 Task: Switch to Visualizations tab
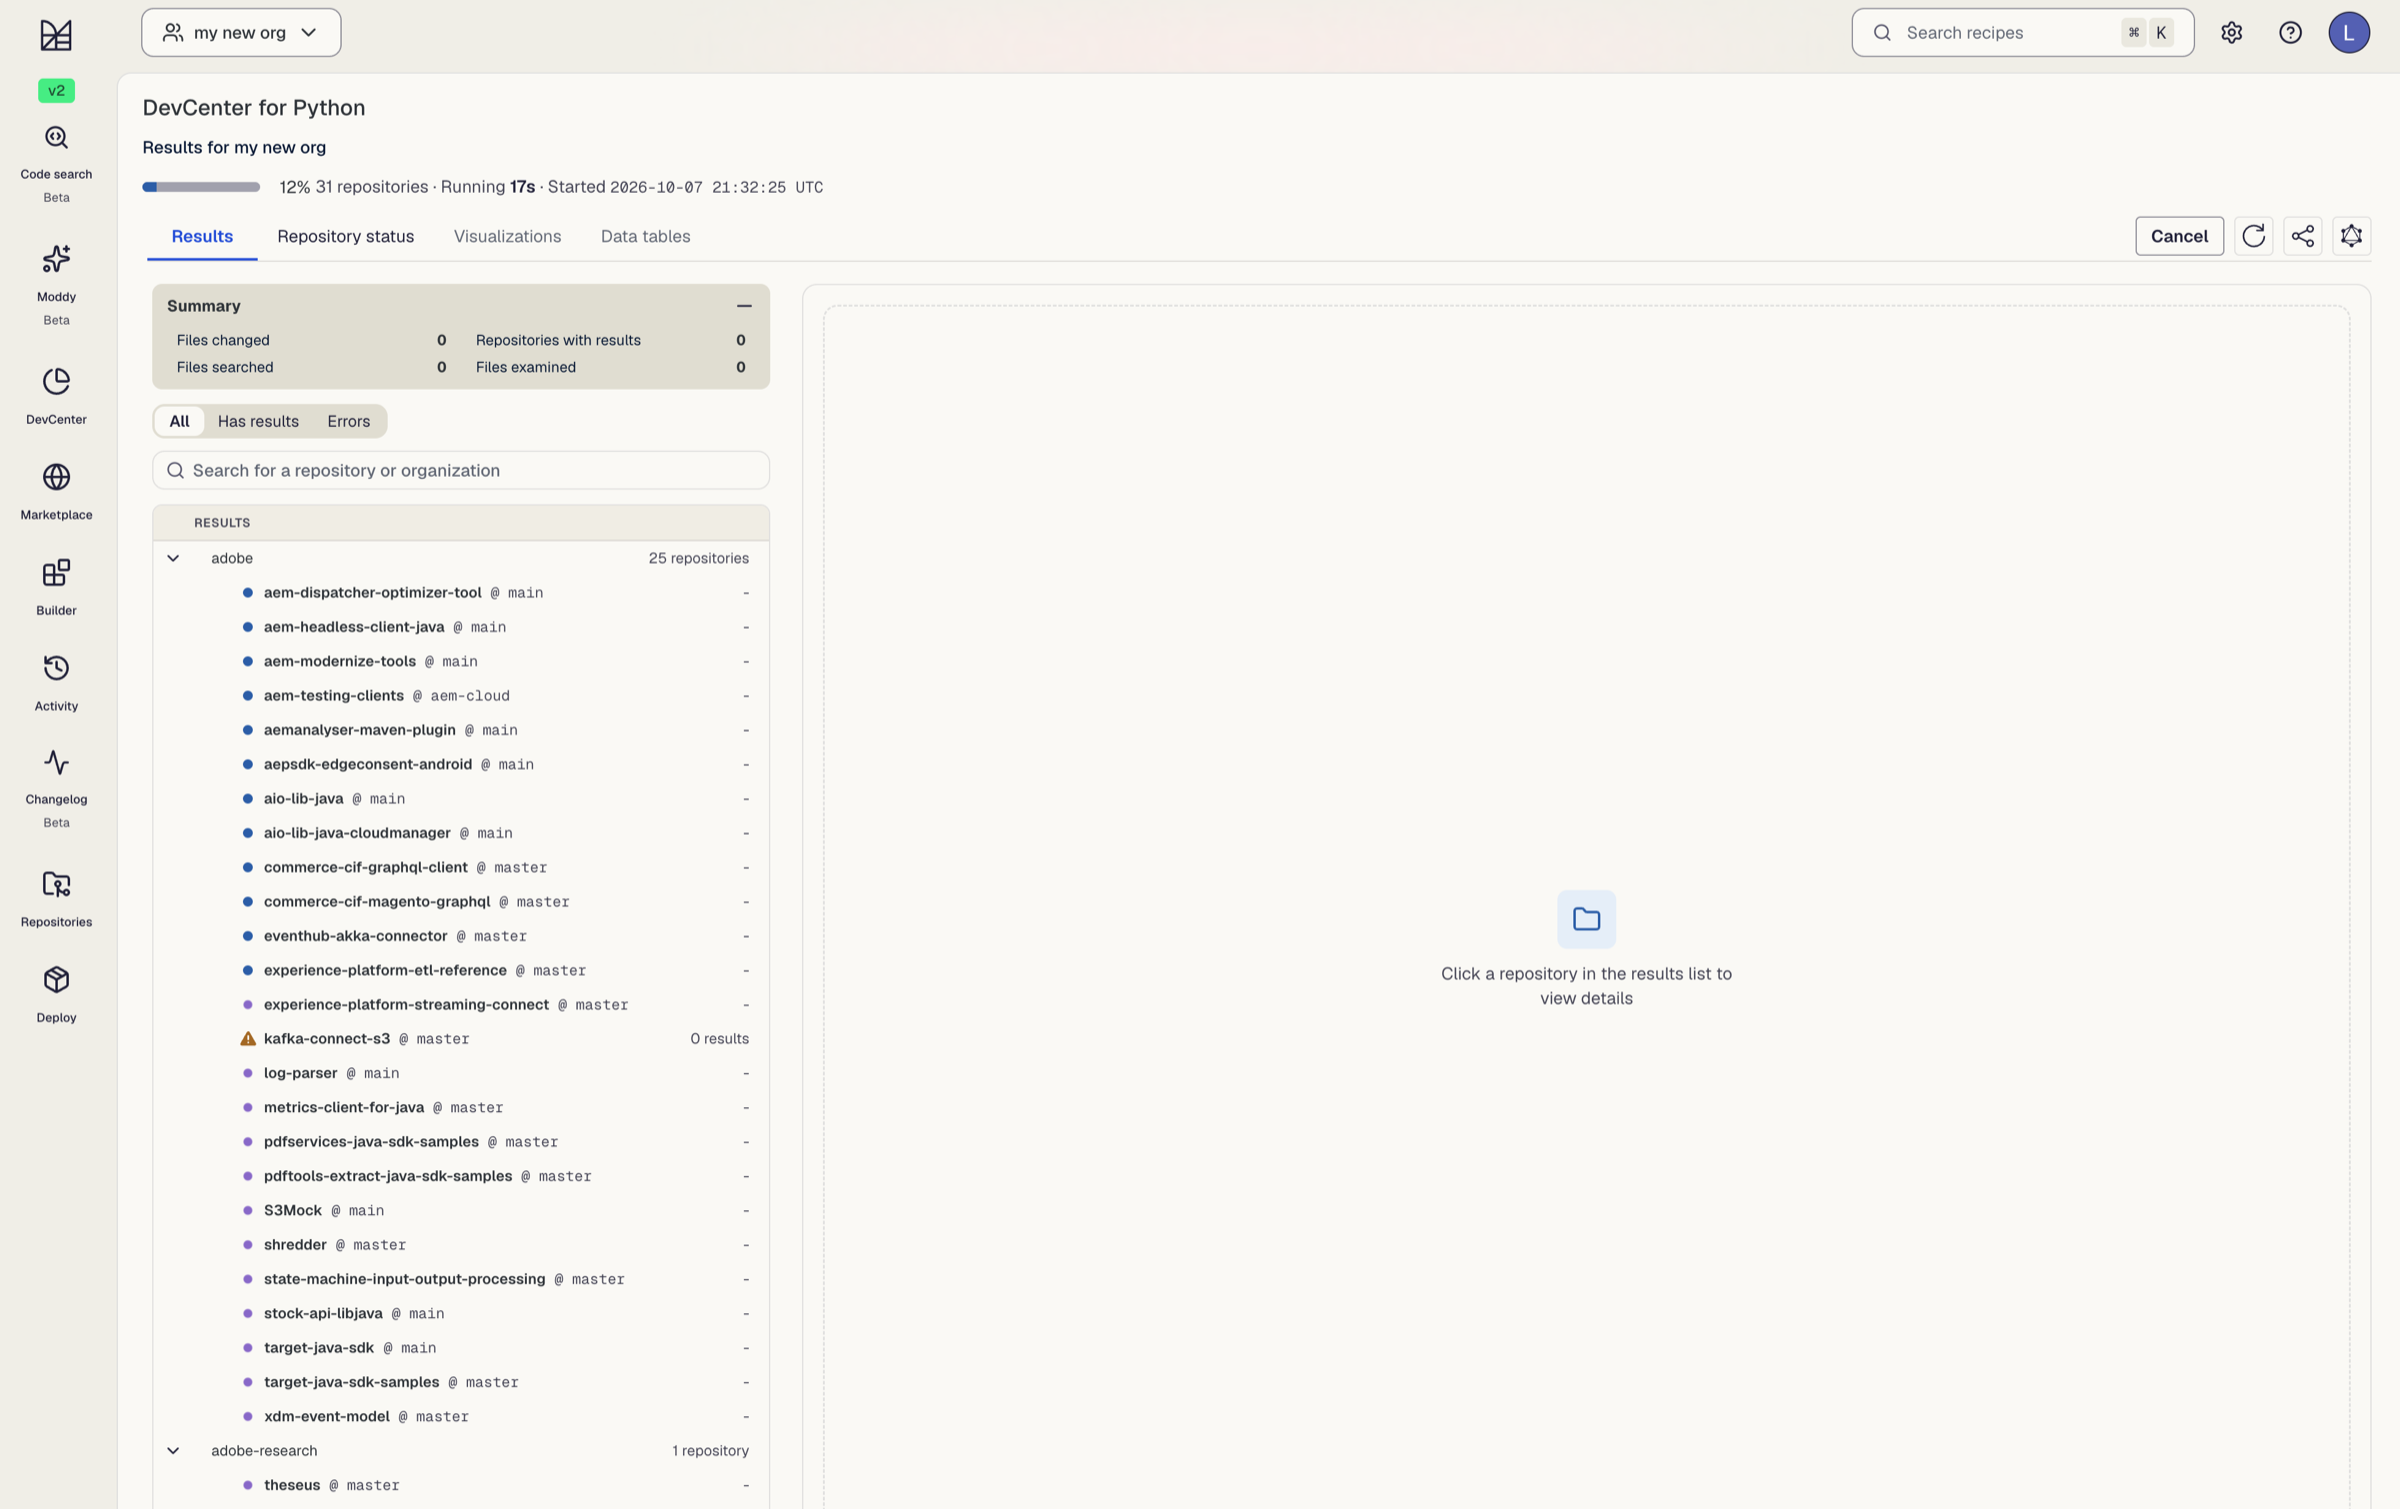click(x=507, y=236)
